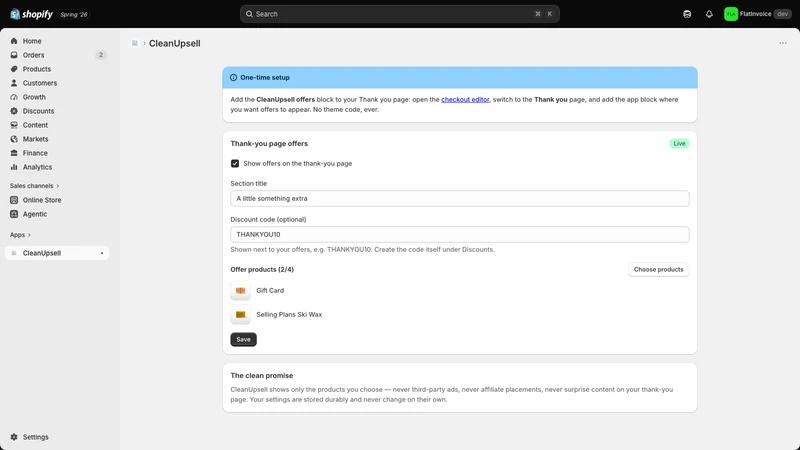
Task: Click the Online Store icon
Action: (x=14, y=200)
